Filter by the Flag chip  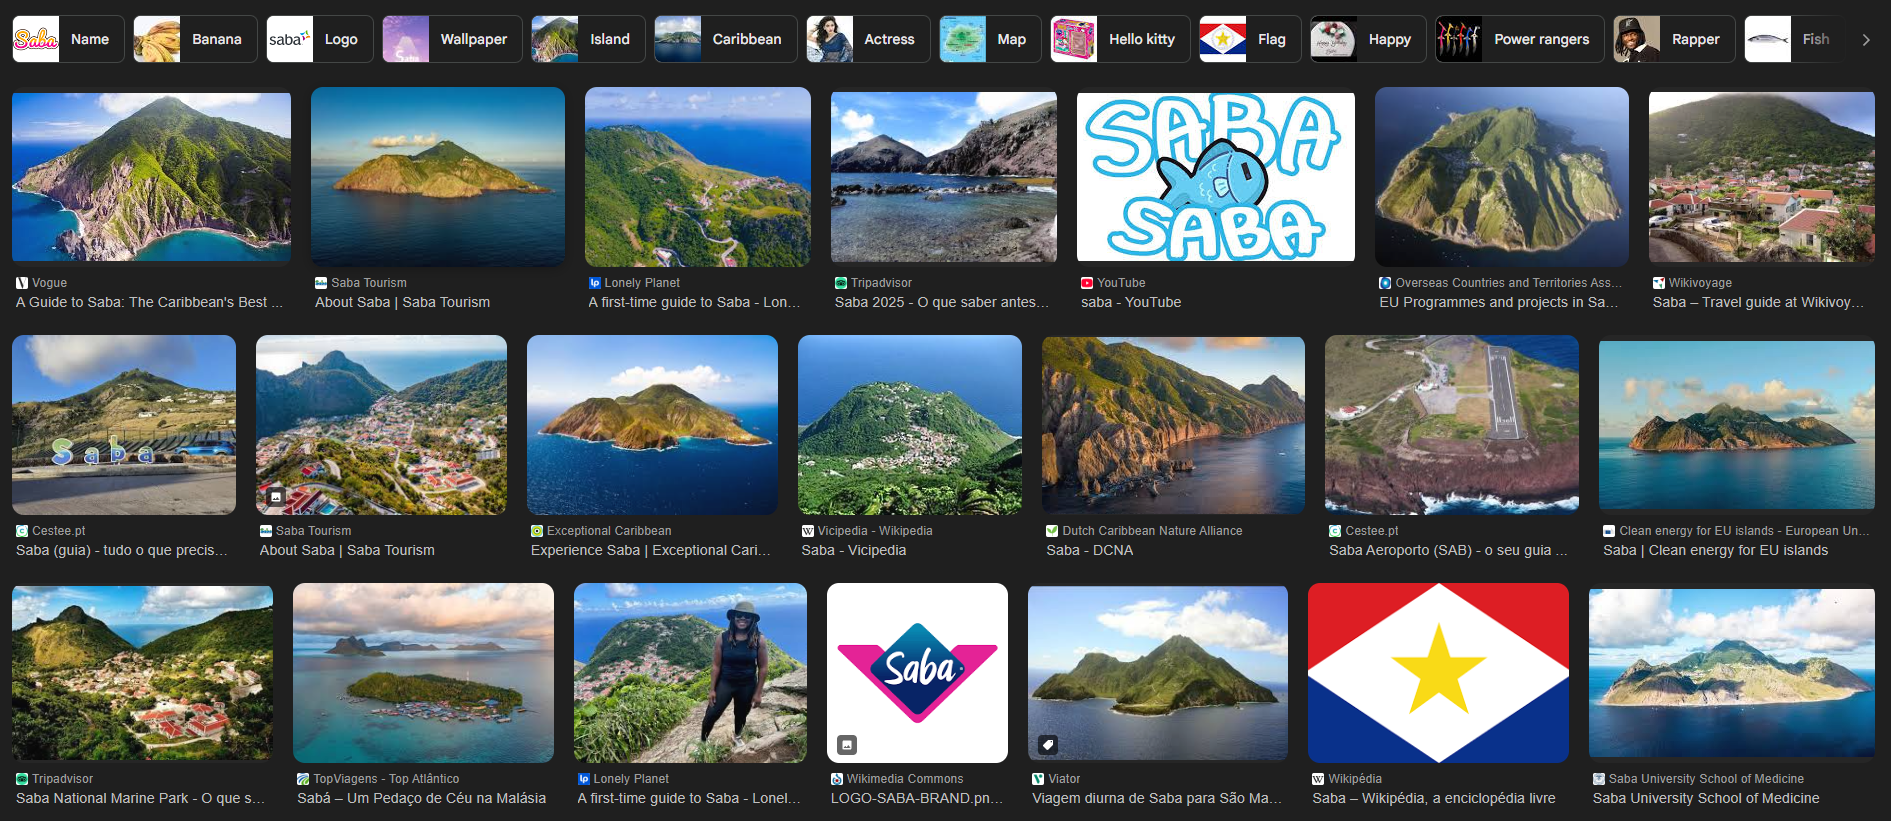click(x=1250, y=39)
